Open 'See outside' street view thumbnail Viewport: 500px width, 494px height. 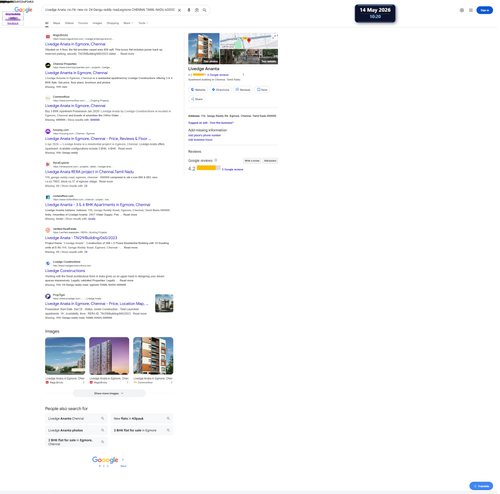(x=249, y=56)
